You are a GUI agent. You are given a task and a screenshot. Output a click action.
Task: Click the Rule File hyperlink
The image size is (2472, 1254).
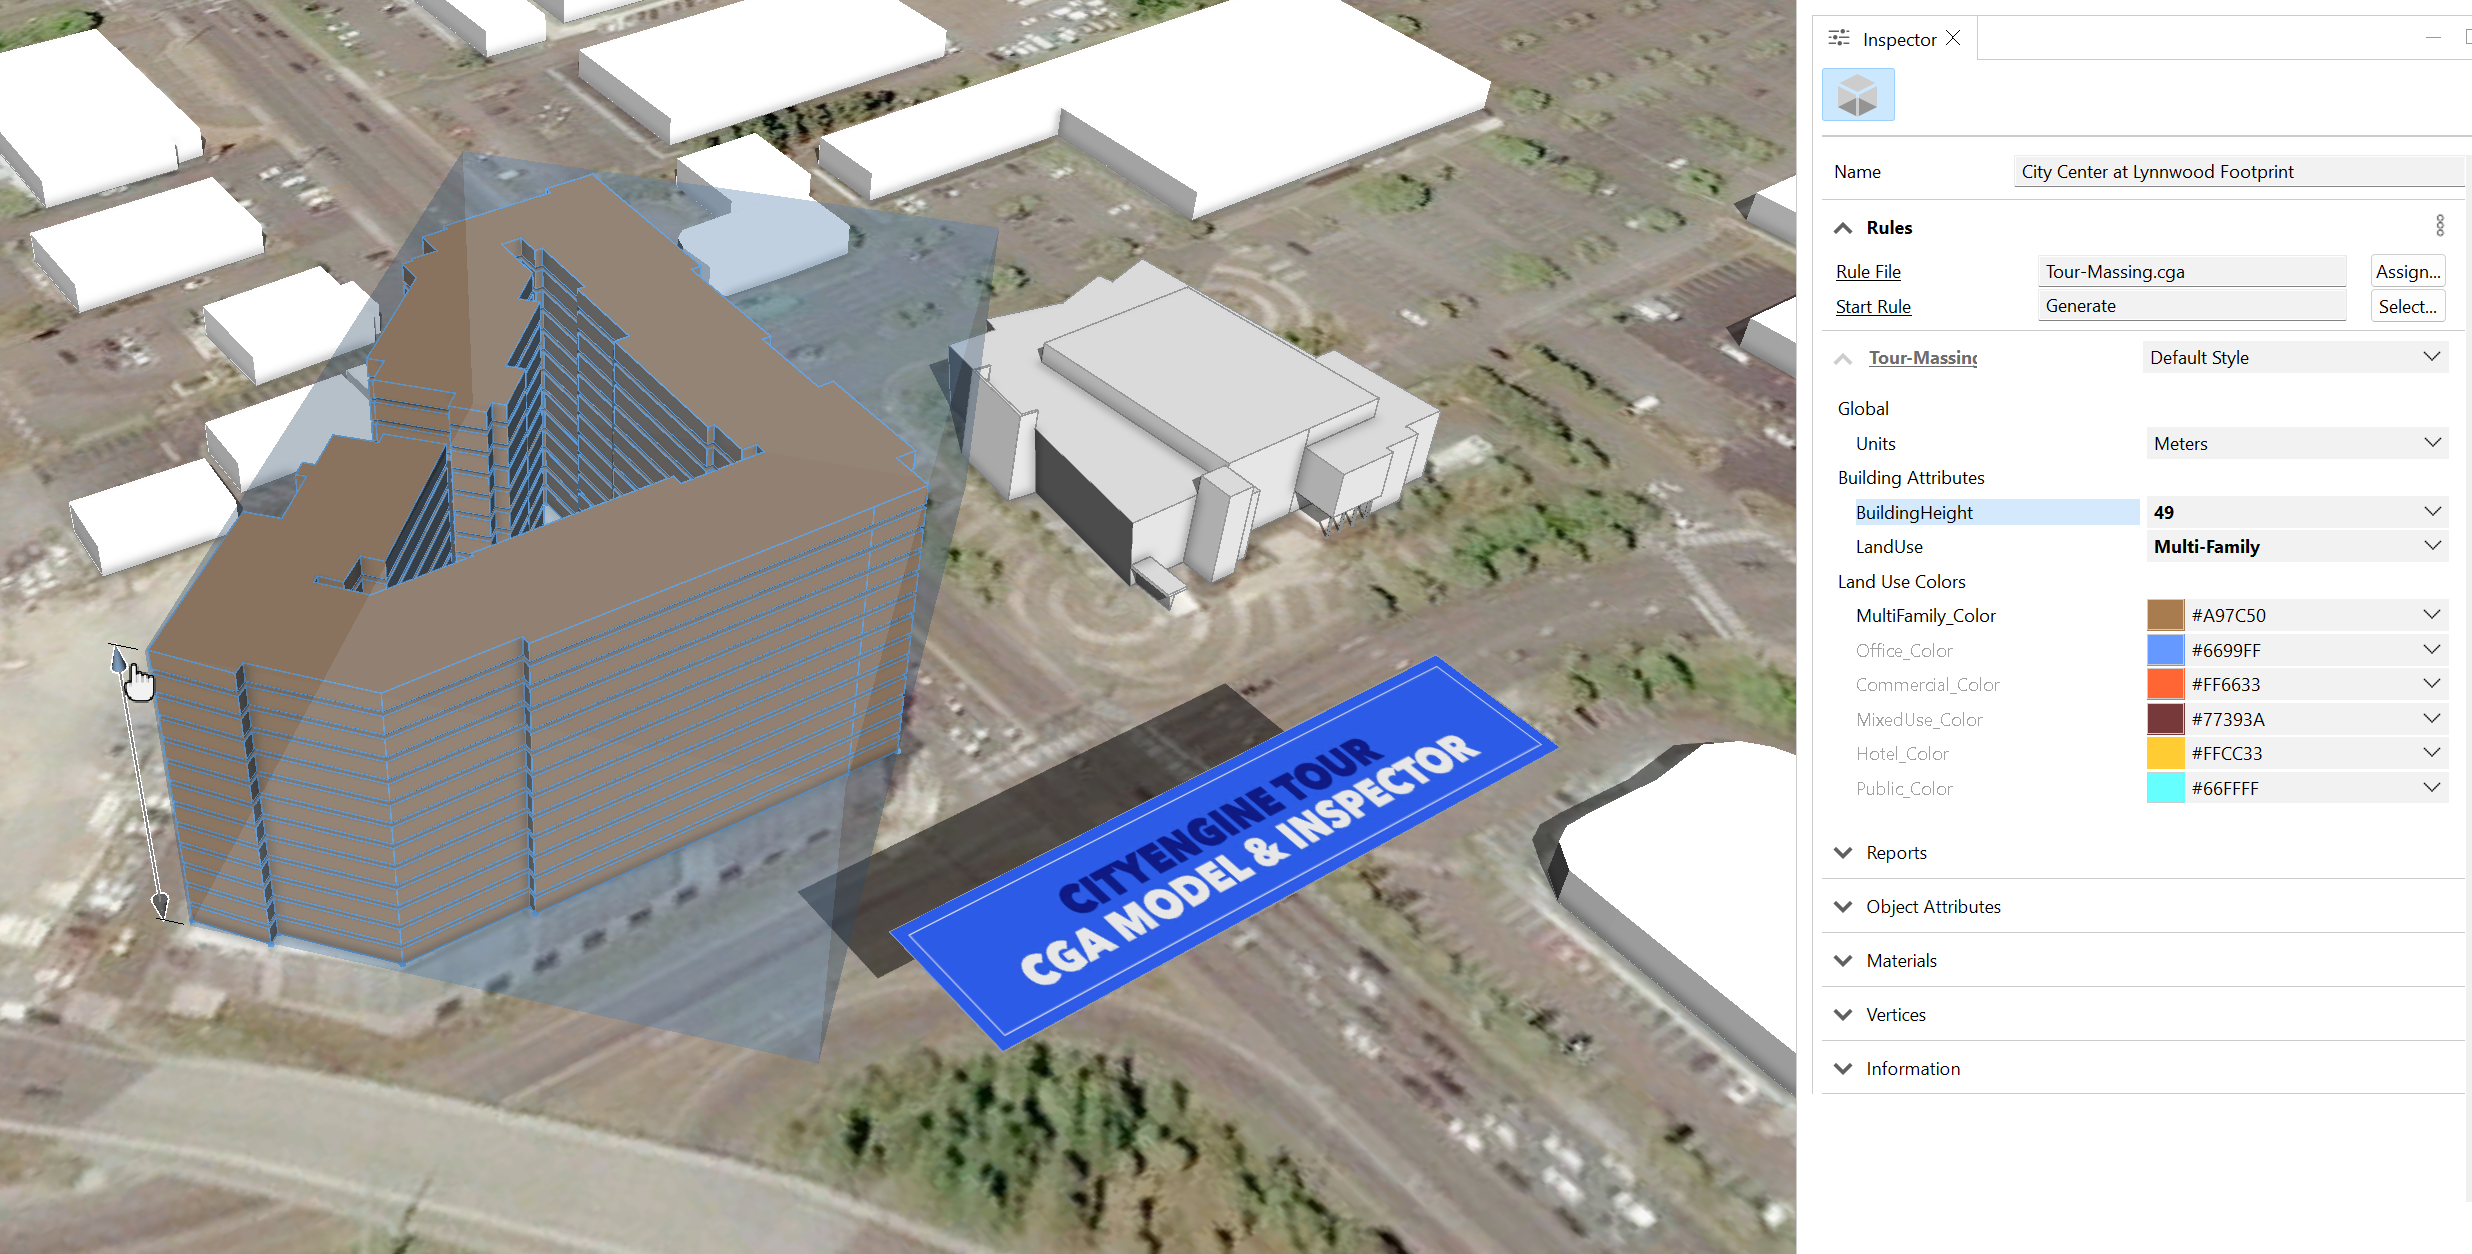click(x=1874, y=270)
